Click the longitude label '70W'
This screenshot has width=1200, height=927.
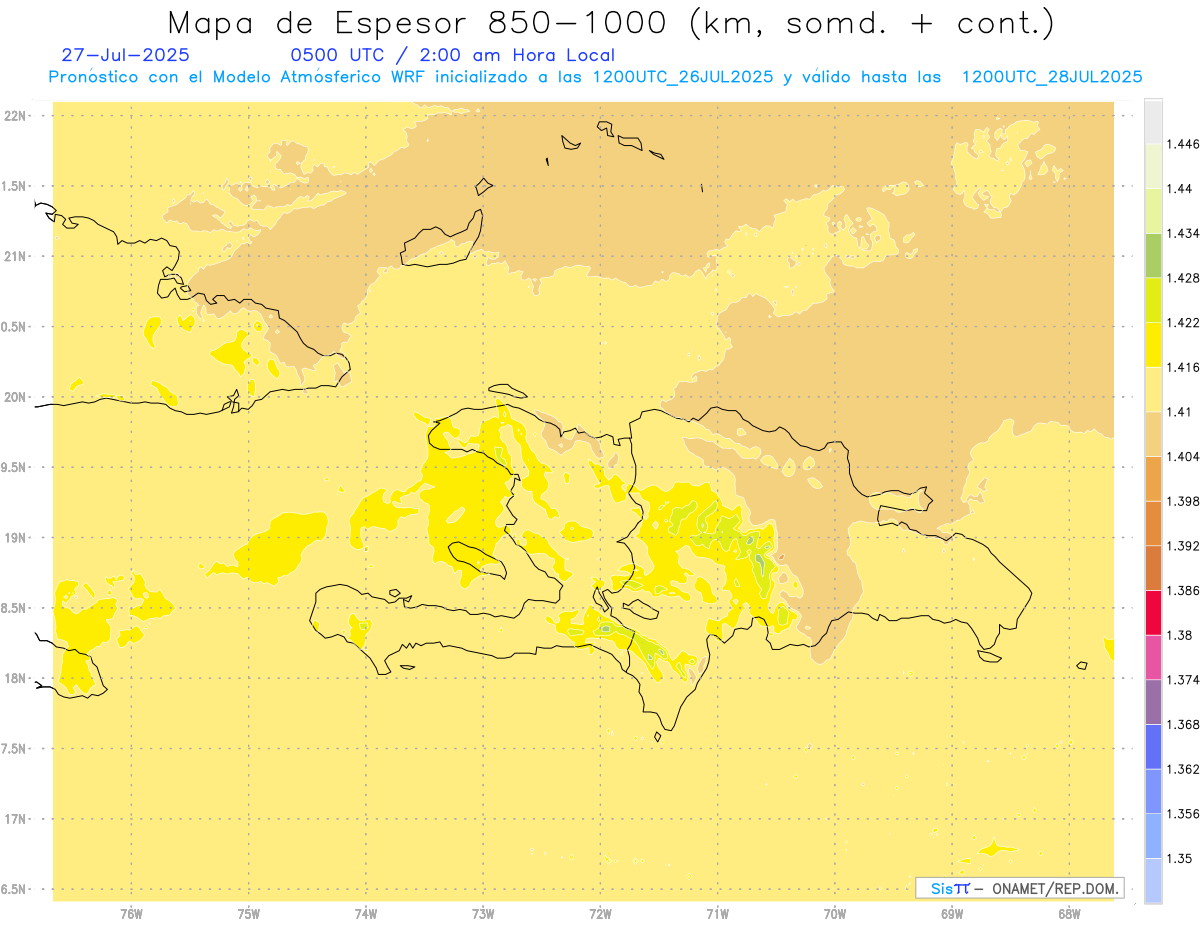(x=835, y=913)
